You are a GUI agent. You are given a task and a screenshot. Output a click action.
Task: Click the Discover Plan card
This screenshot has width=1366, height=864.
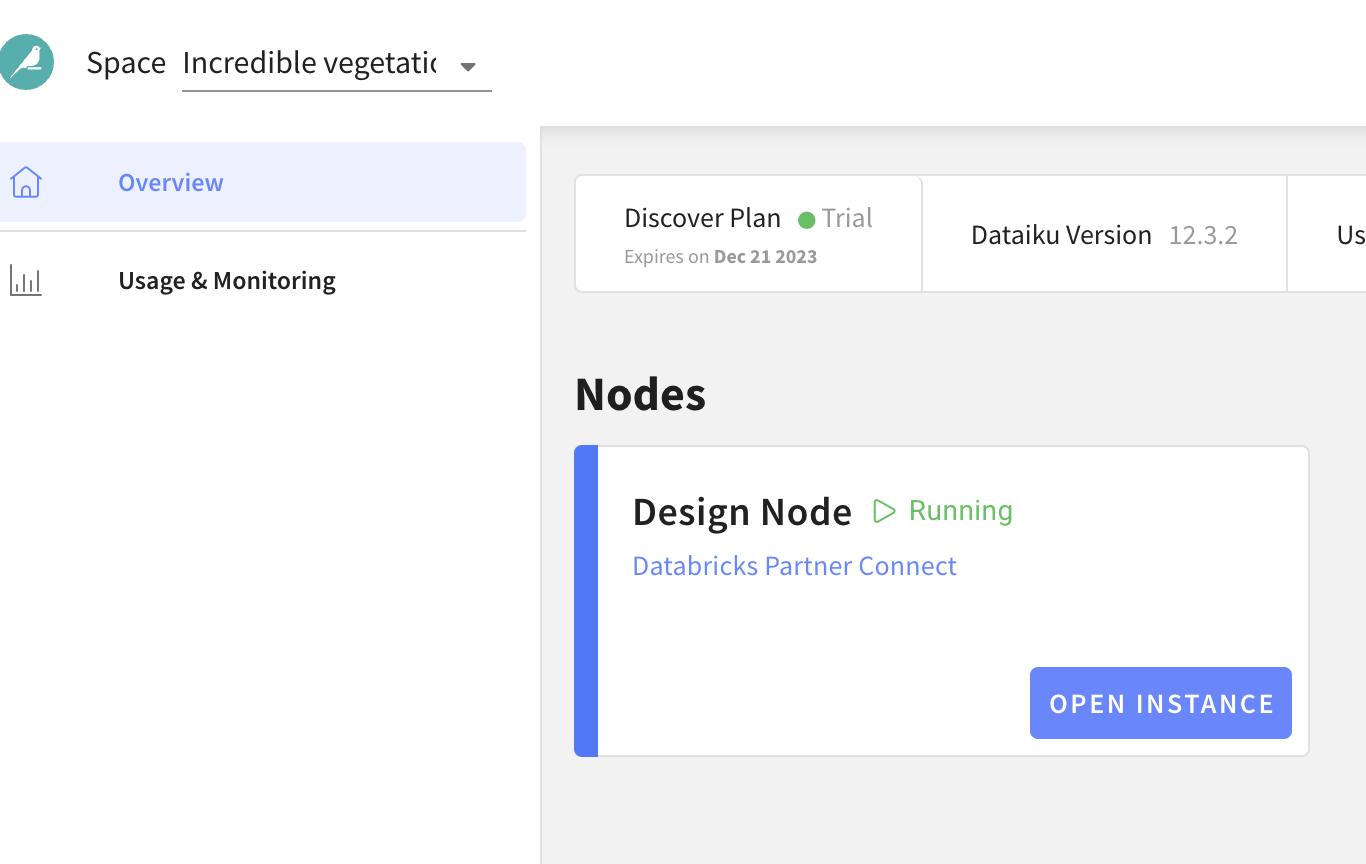pos(747,233)
